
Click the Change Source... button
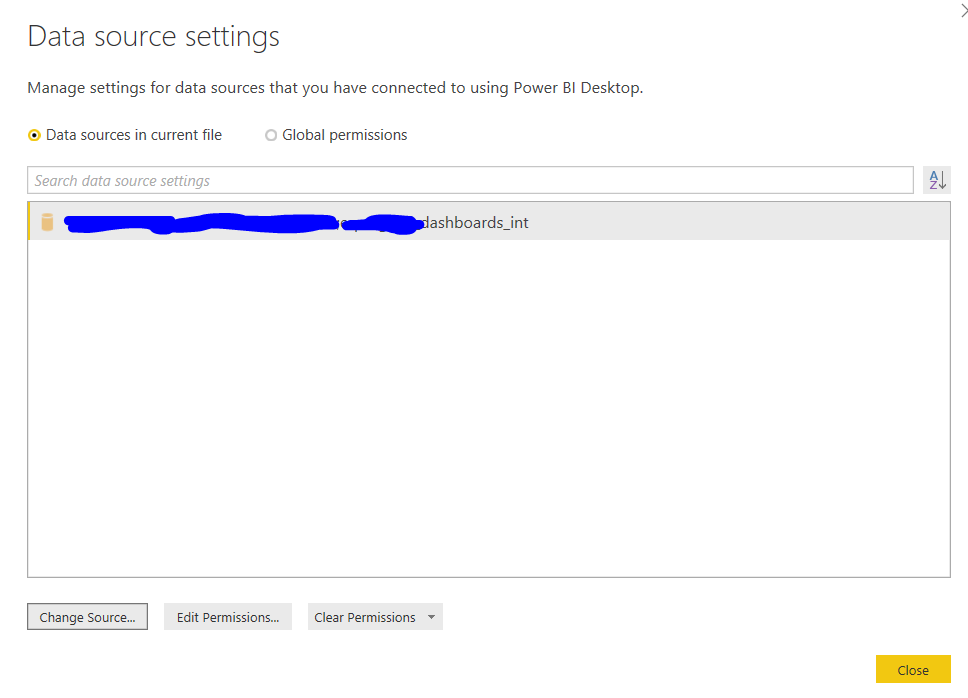click(x=87, y=617)
